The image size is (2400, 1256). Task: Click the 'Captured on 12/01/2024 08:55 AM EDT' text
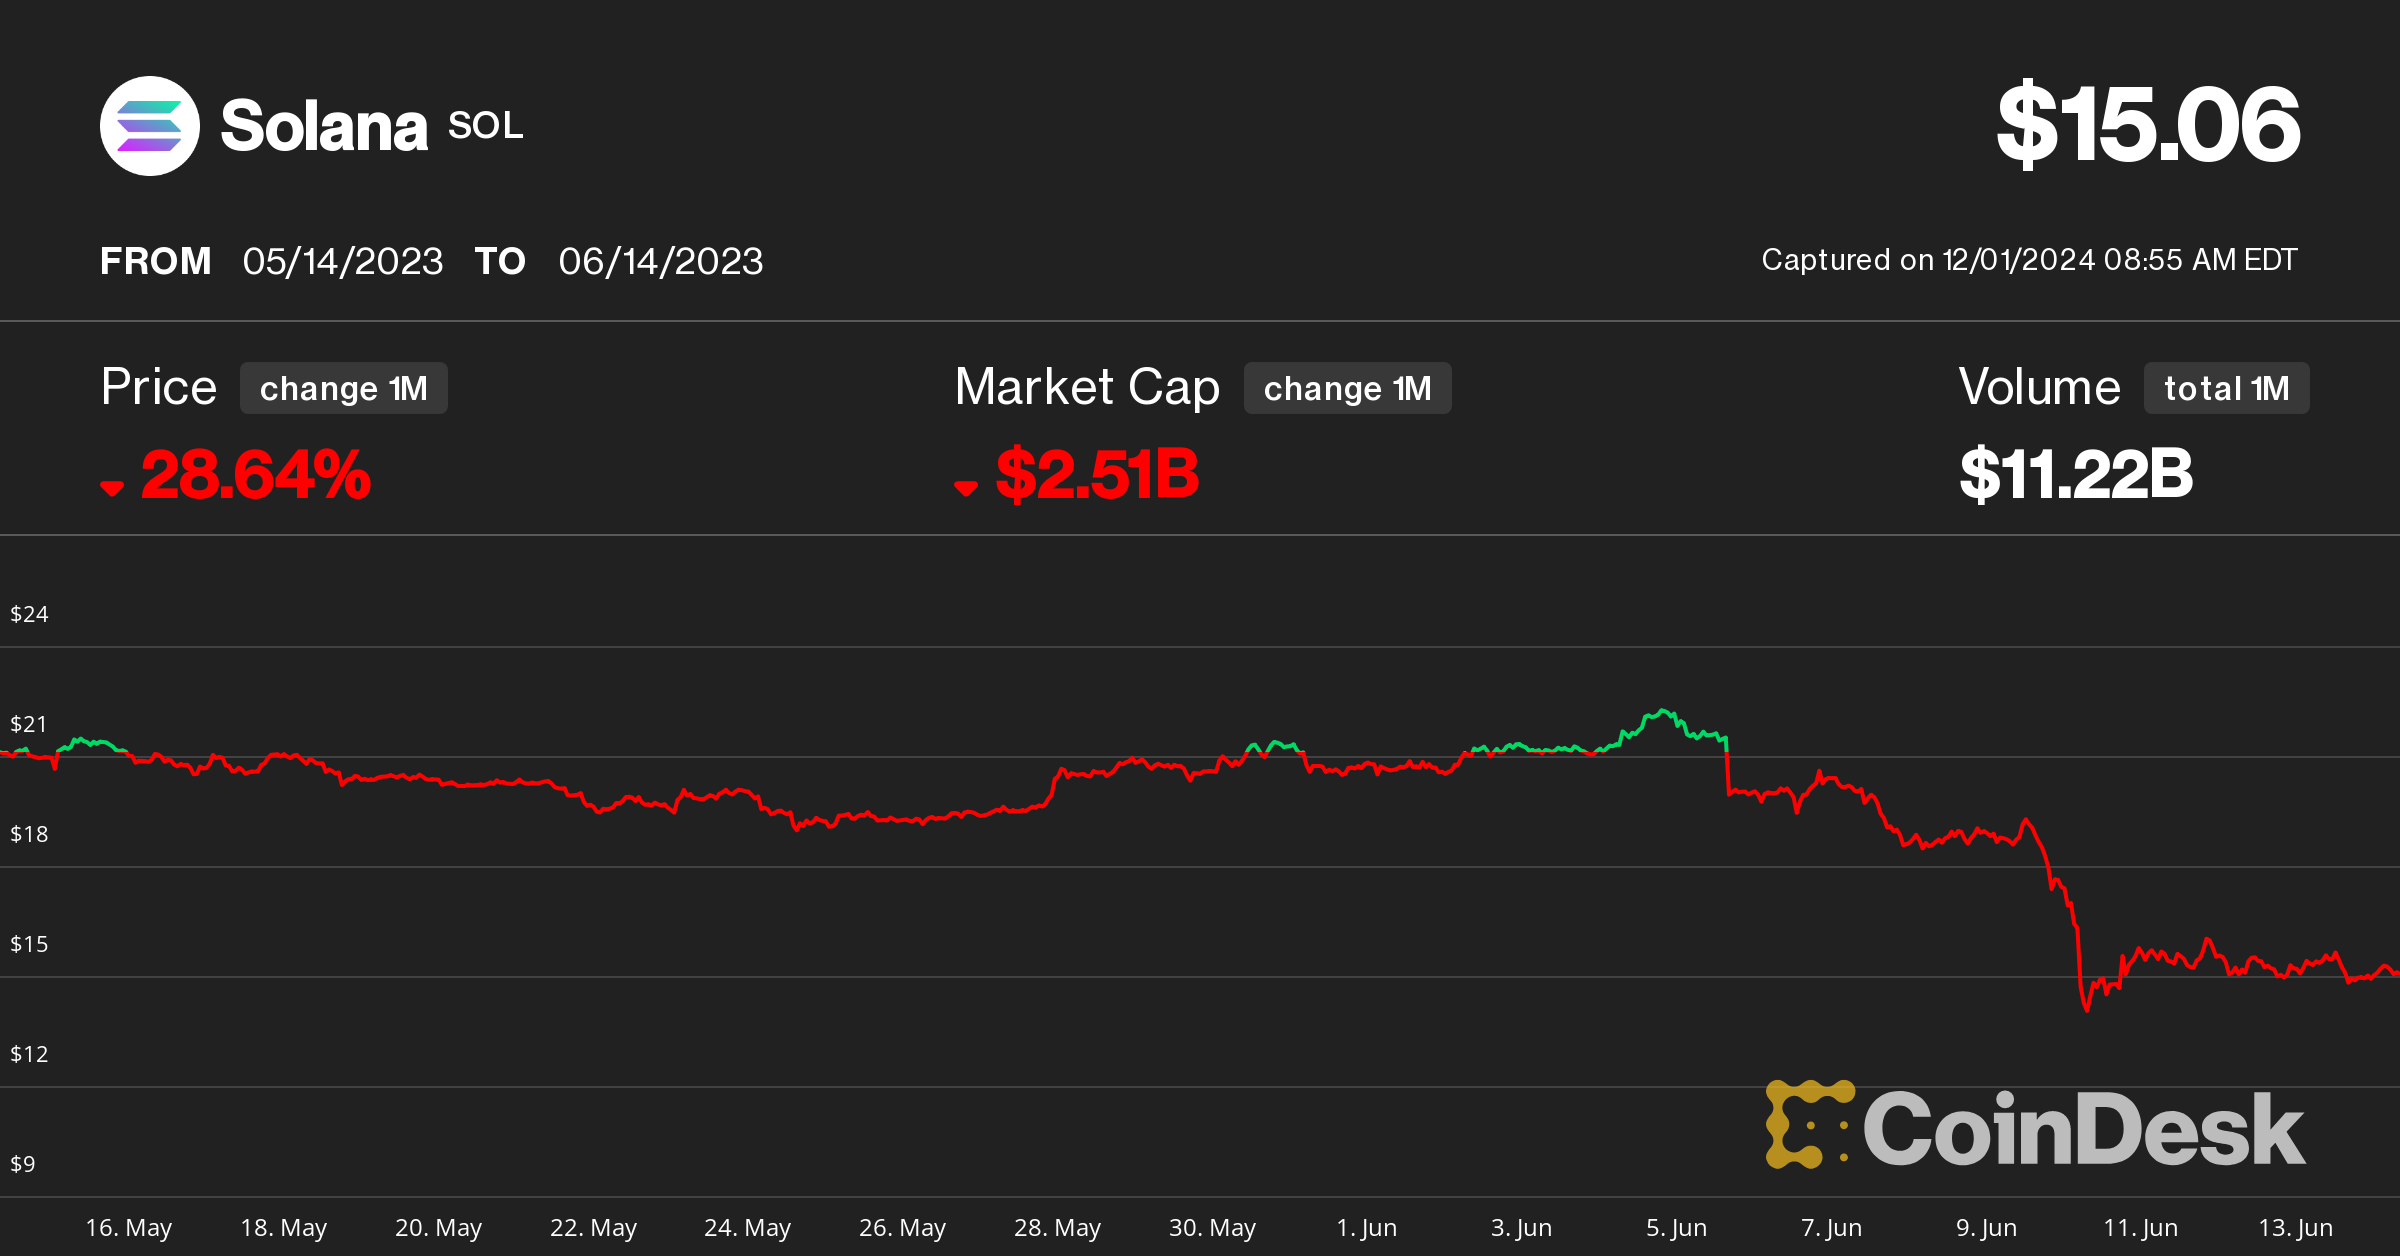(x=2029, y=260)
